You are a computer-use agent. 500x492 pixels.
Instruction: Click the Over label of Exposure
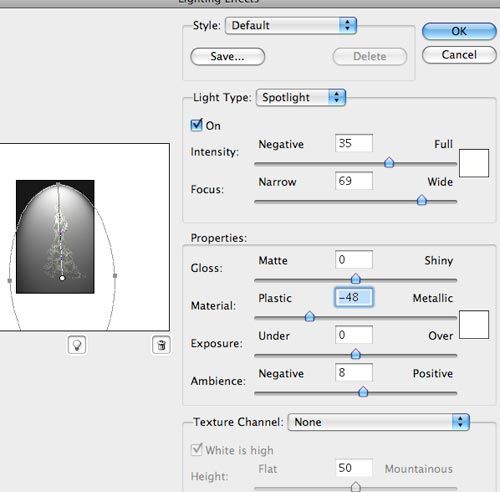tap(441, 336)
